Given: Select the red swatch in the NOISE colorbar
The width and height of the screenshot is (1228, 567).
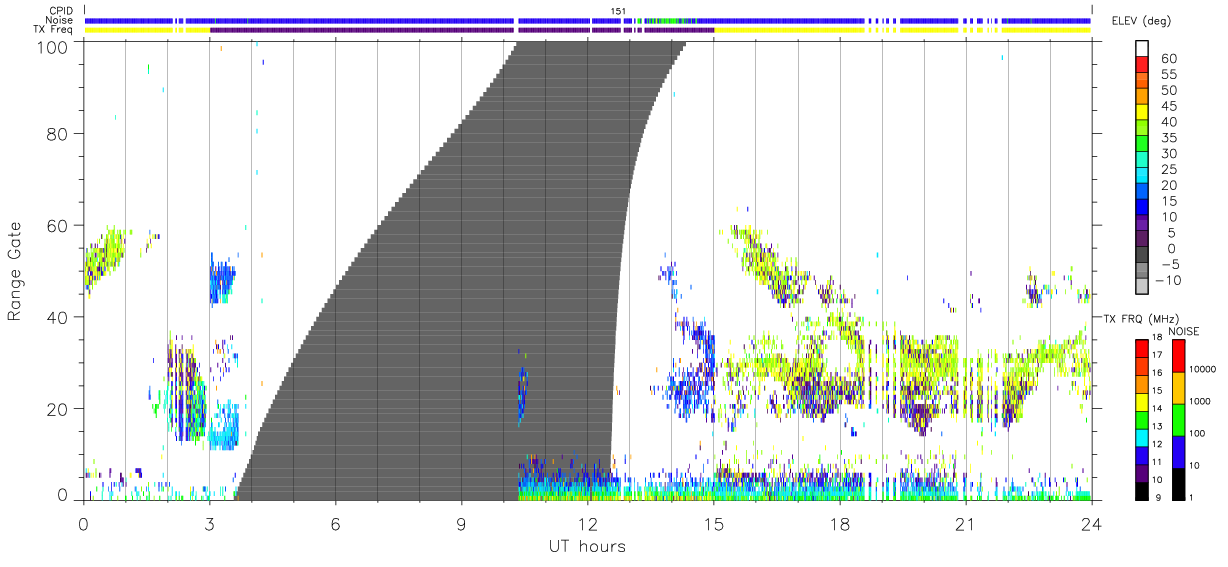Looking at the screenshot, I should coord(1177,355).
